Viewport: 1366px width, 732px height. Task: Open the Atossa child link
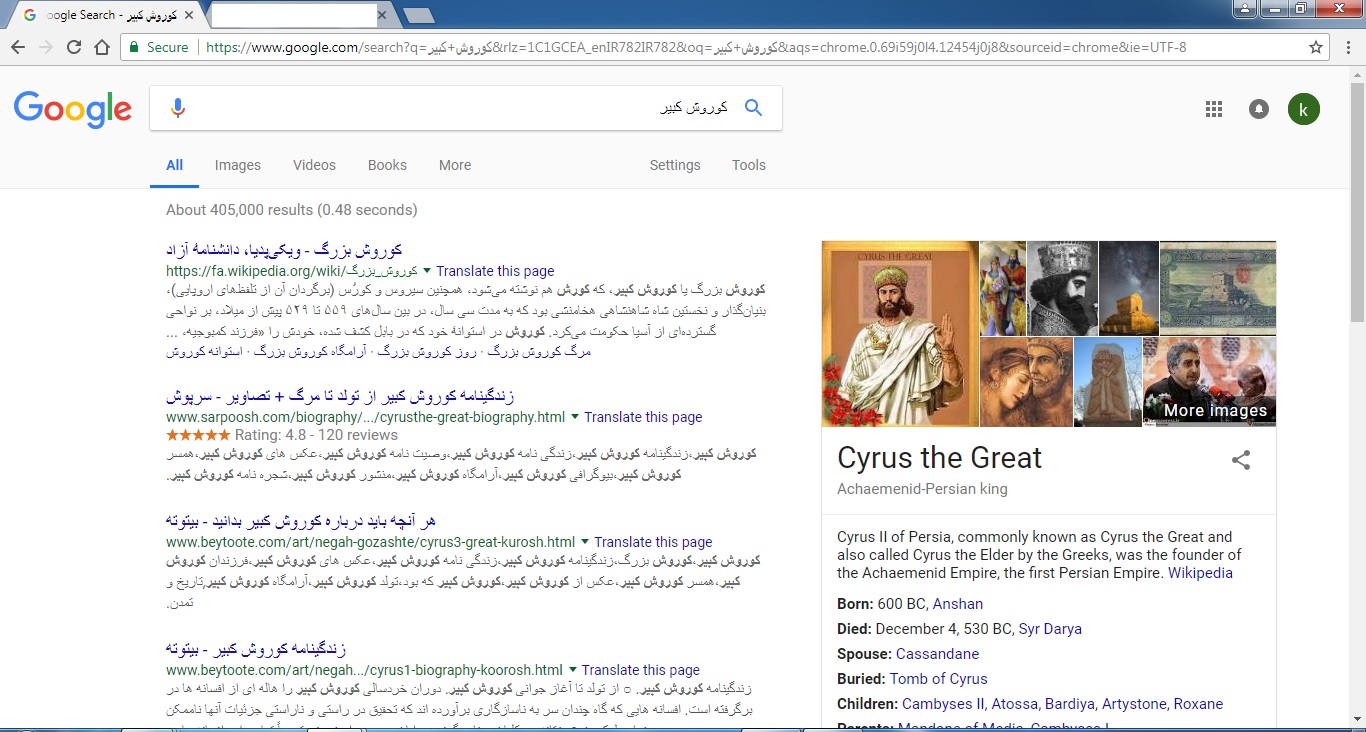1016,704
